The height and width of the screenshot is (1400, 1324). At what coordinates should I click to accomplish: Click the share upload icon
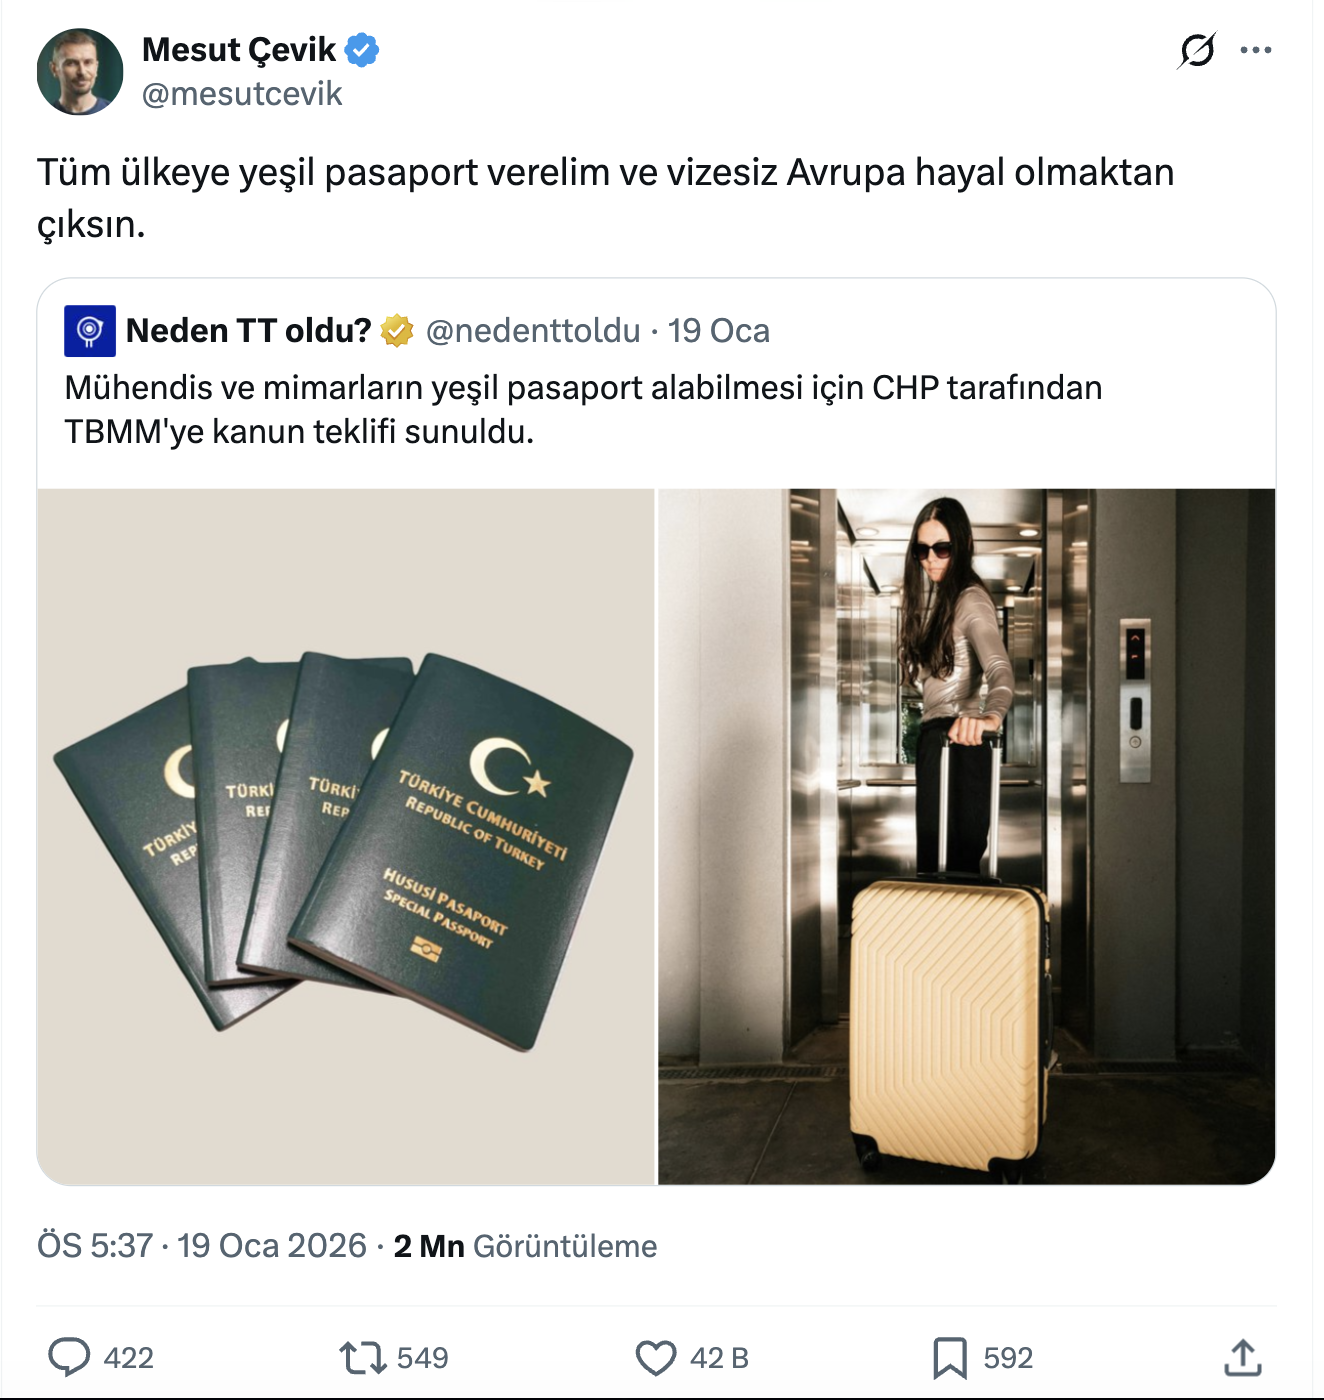tap(1242, 1357)
